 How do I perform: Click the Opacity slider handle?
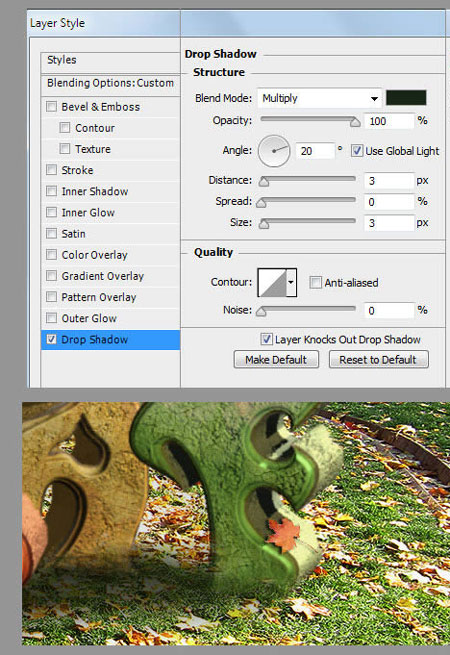click(355, 122)
